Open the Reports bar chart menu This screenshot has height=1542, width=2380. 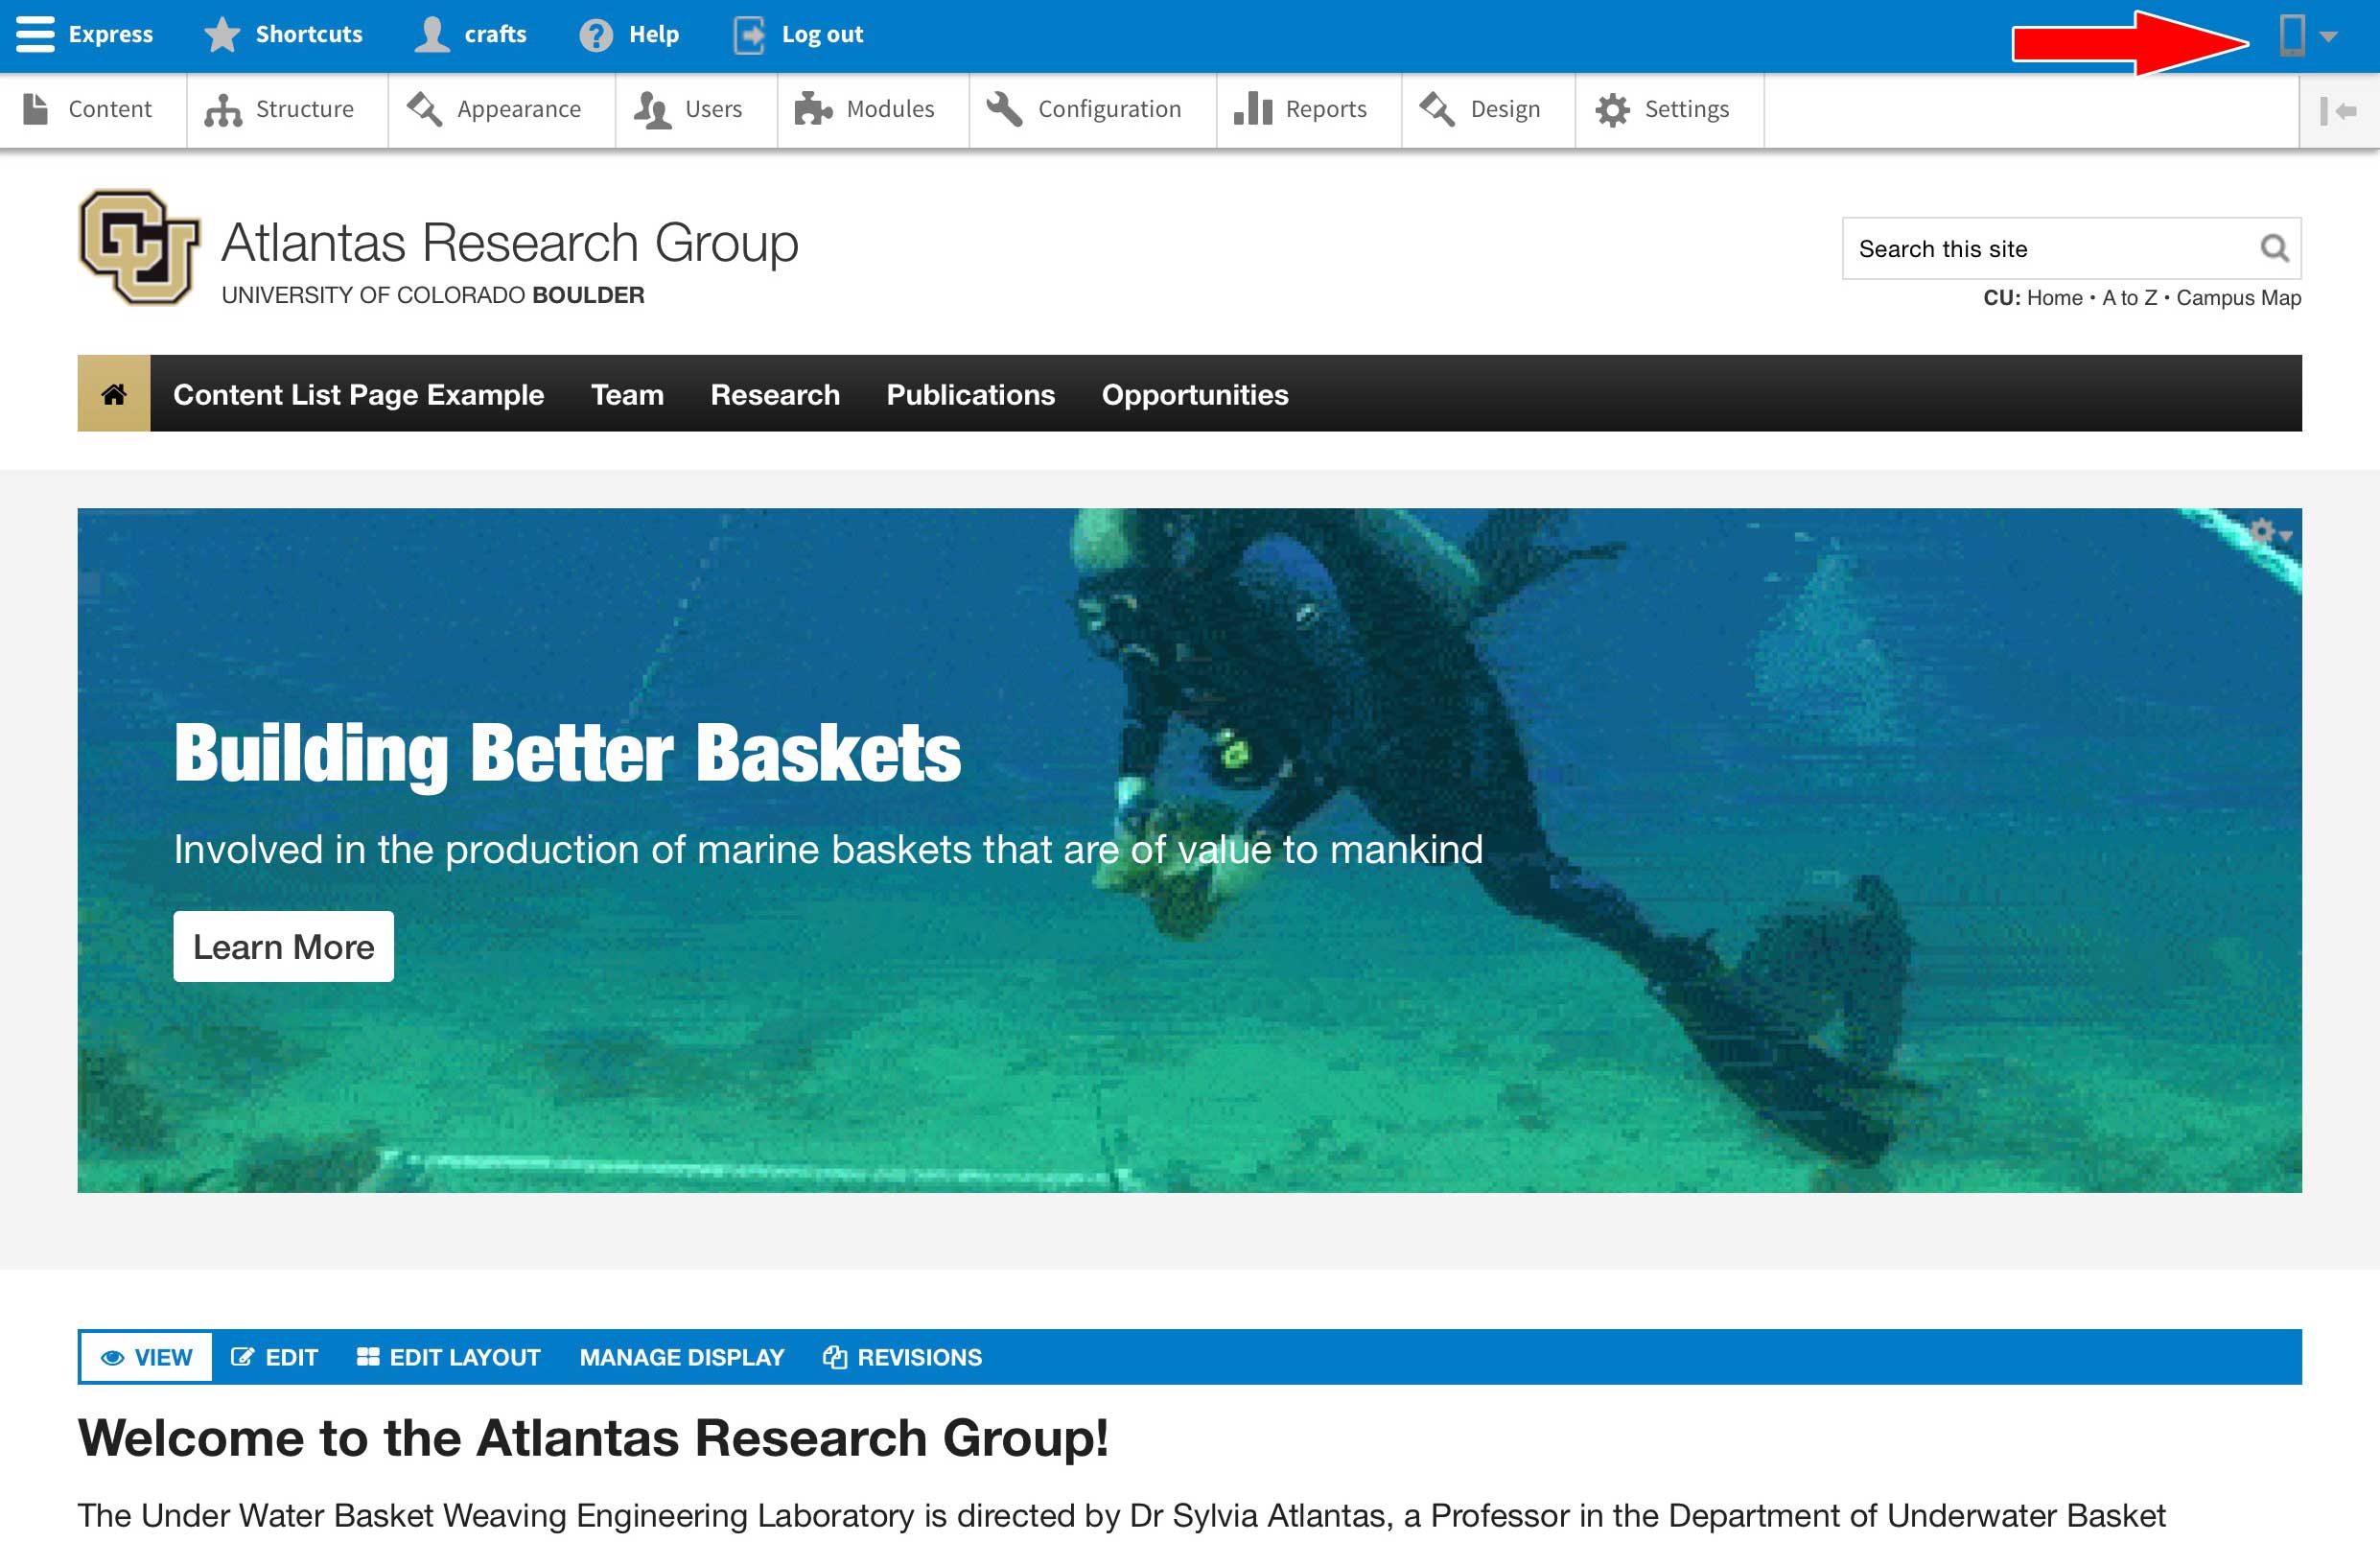[x=1300, y=109]
